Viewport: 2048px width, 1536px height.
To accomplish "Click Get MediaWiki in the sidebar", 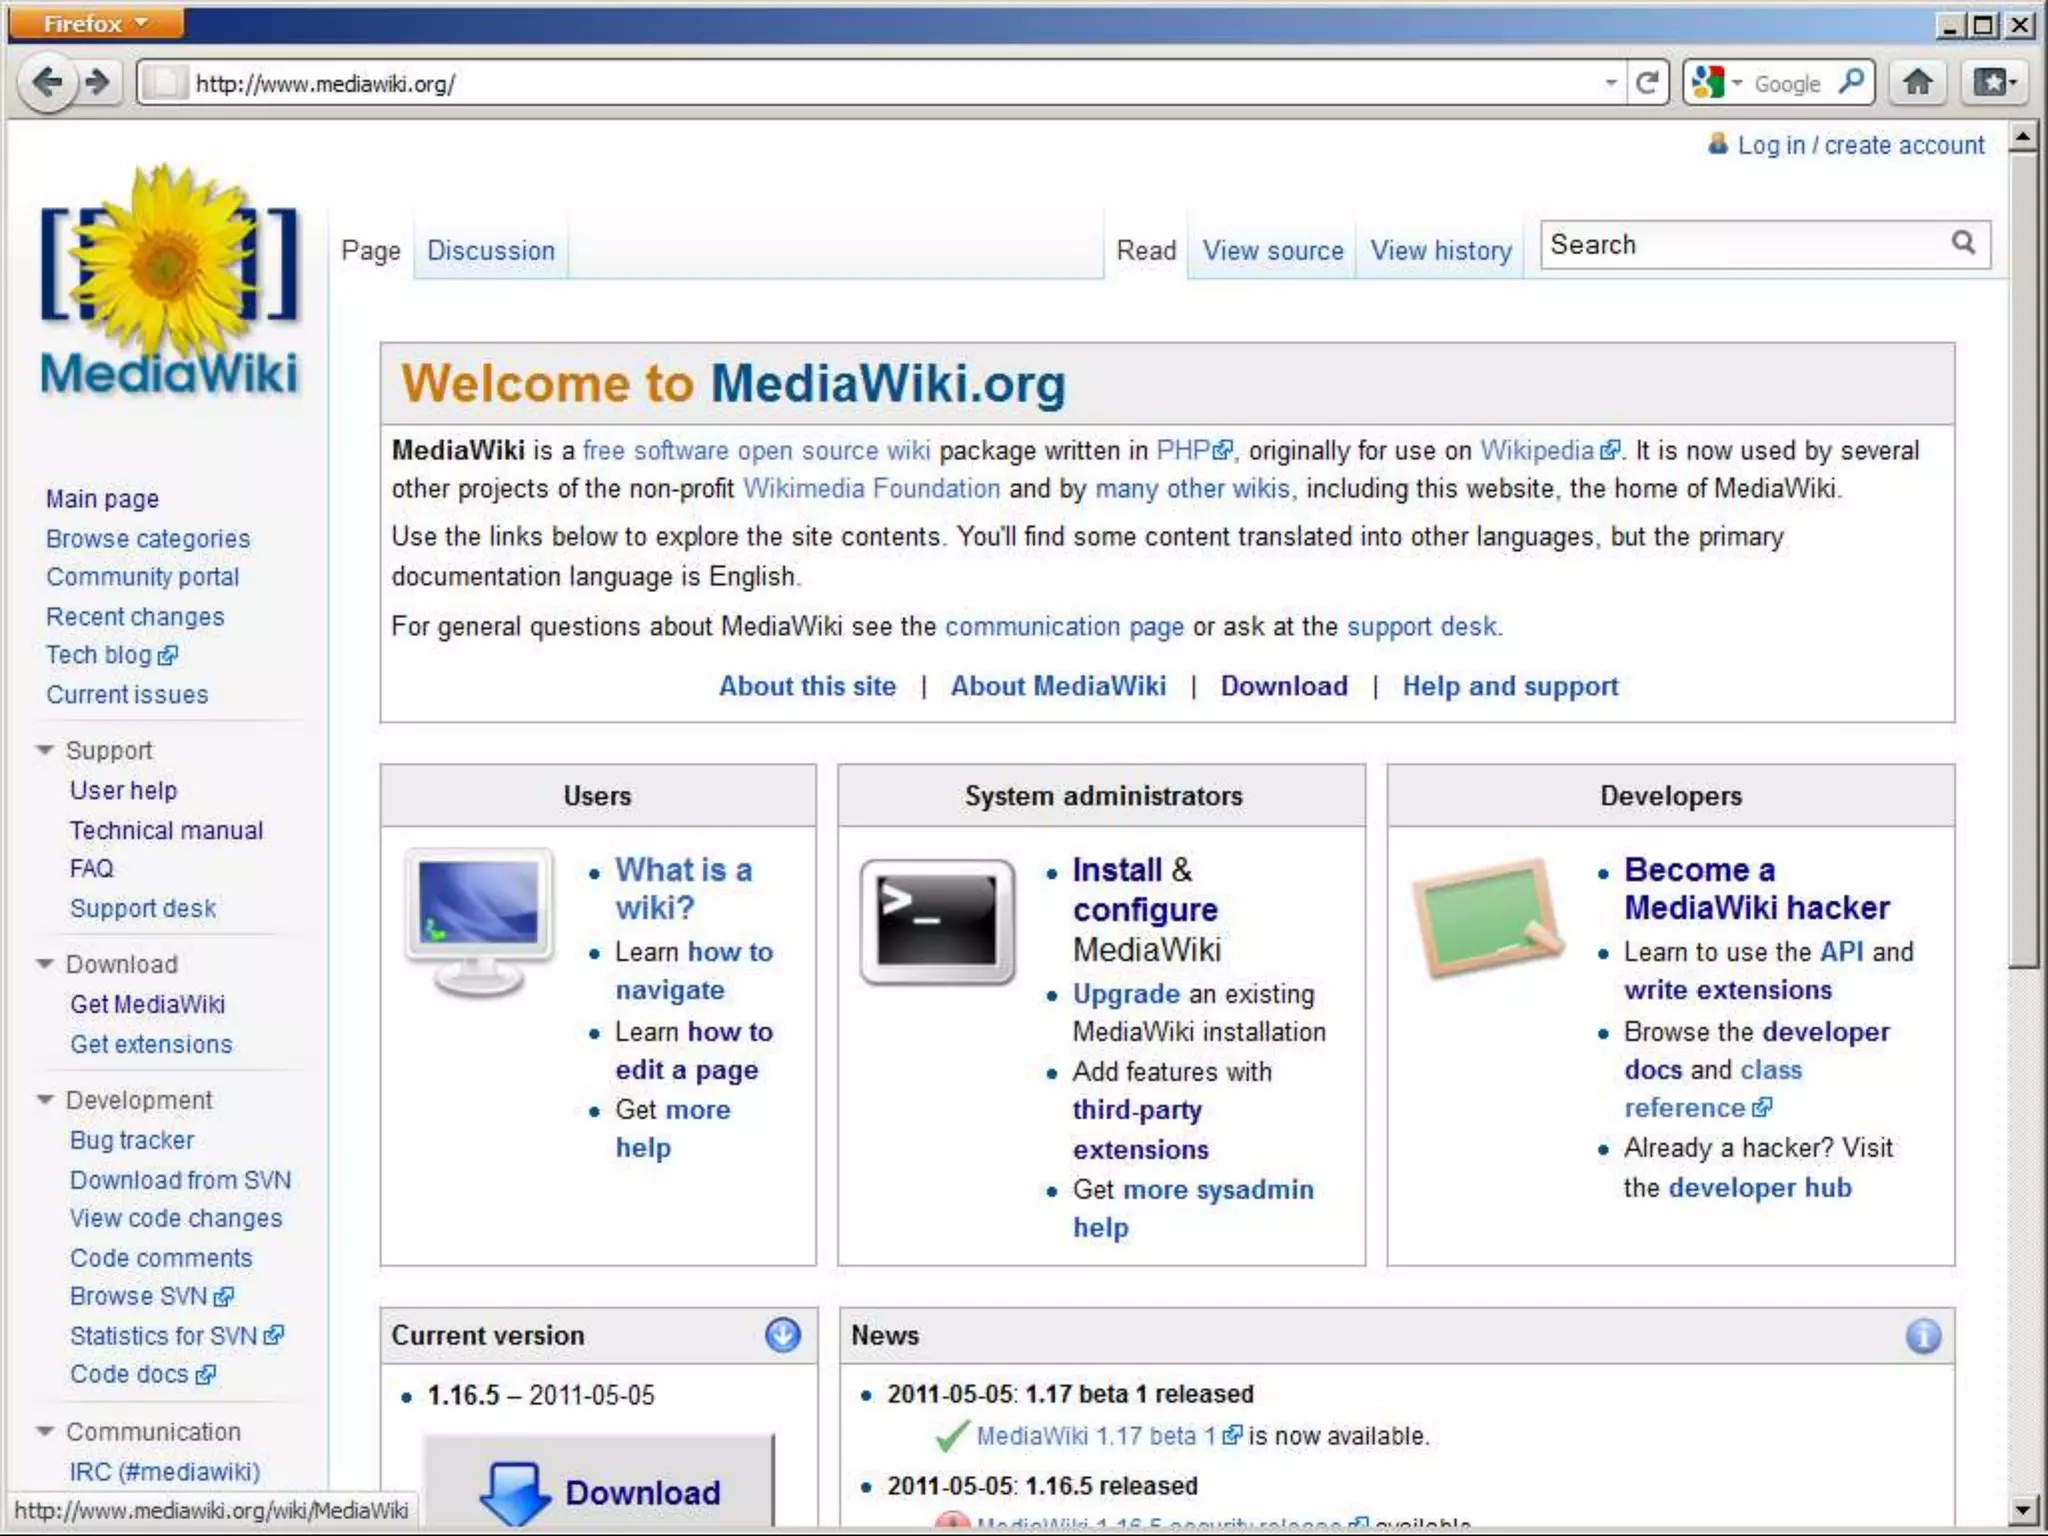I will tap(147, 1004).
